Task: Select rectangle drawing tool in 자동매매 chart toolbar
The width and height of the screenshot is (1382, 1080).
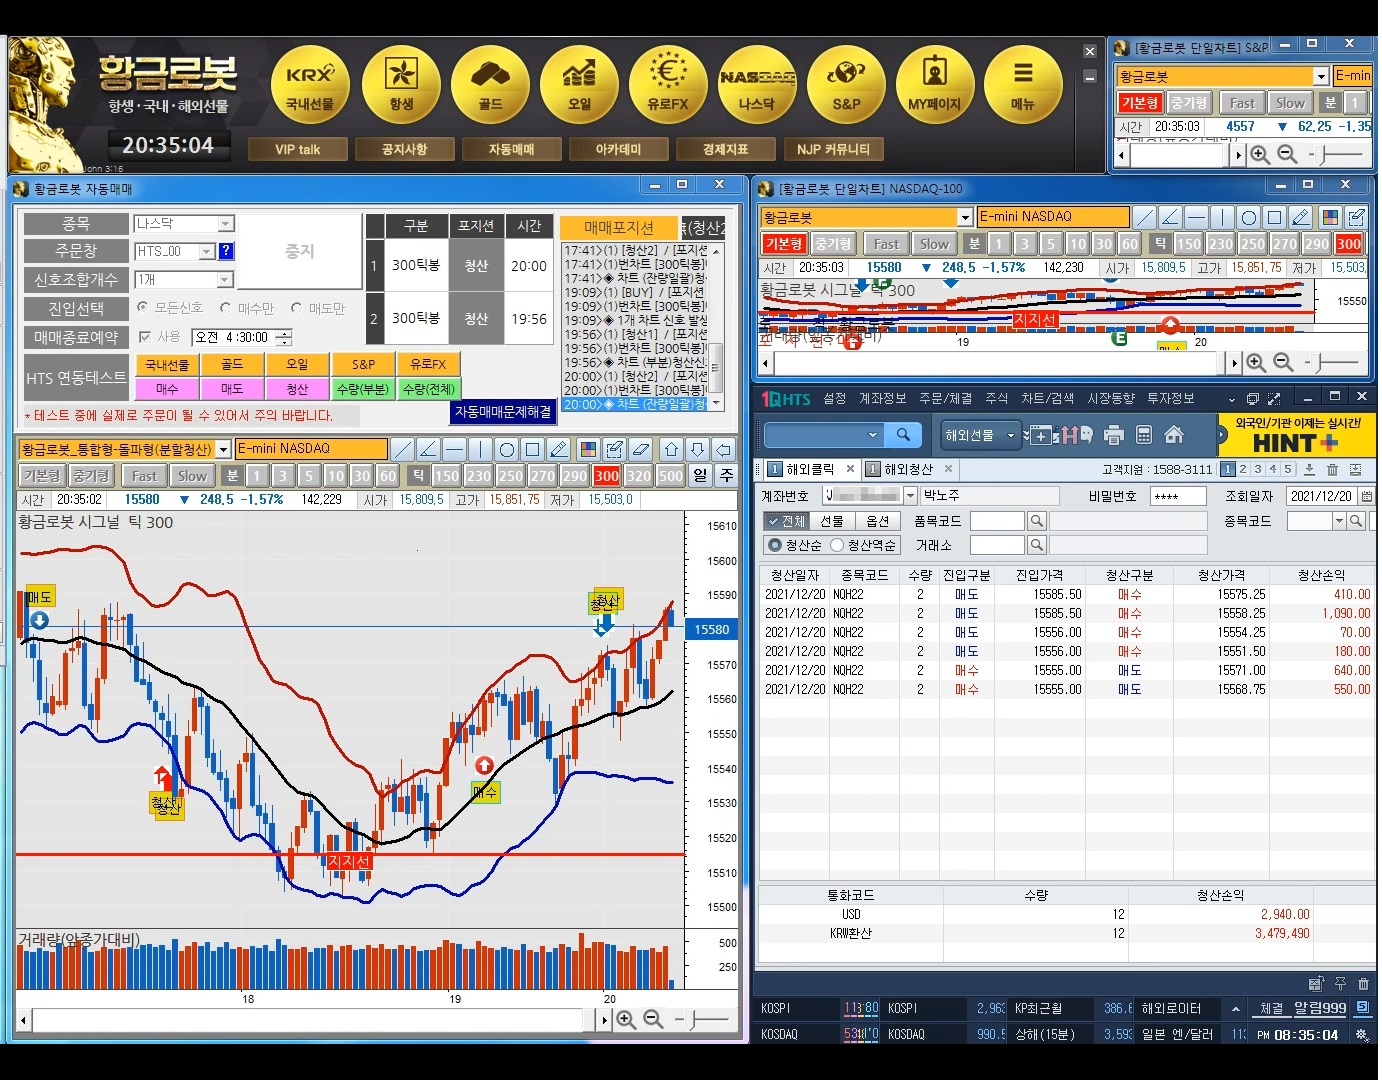Action: [533, 449]
